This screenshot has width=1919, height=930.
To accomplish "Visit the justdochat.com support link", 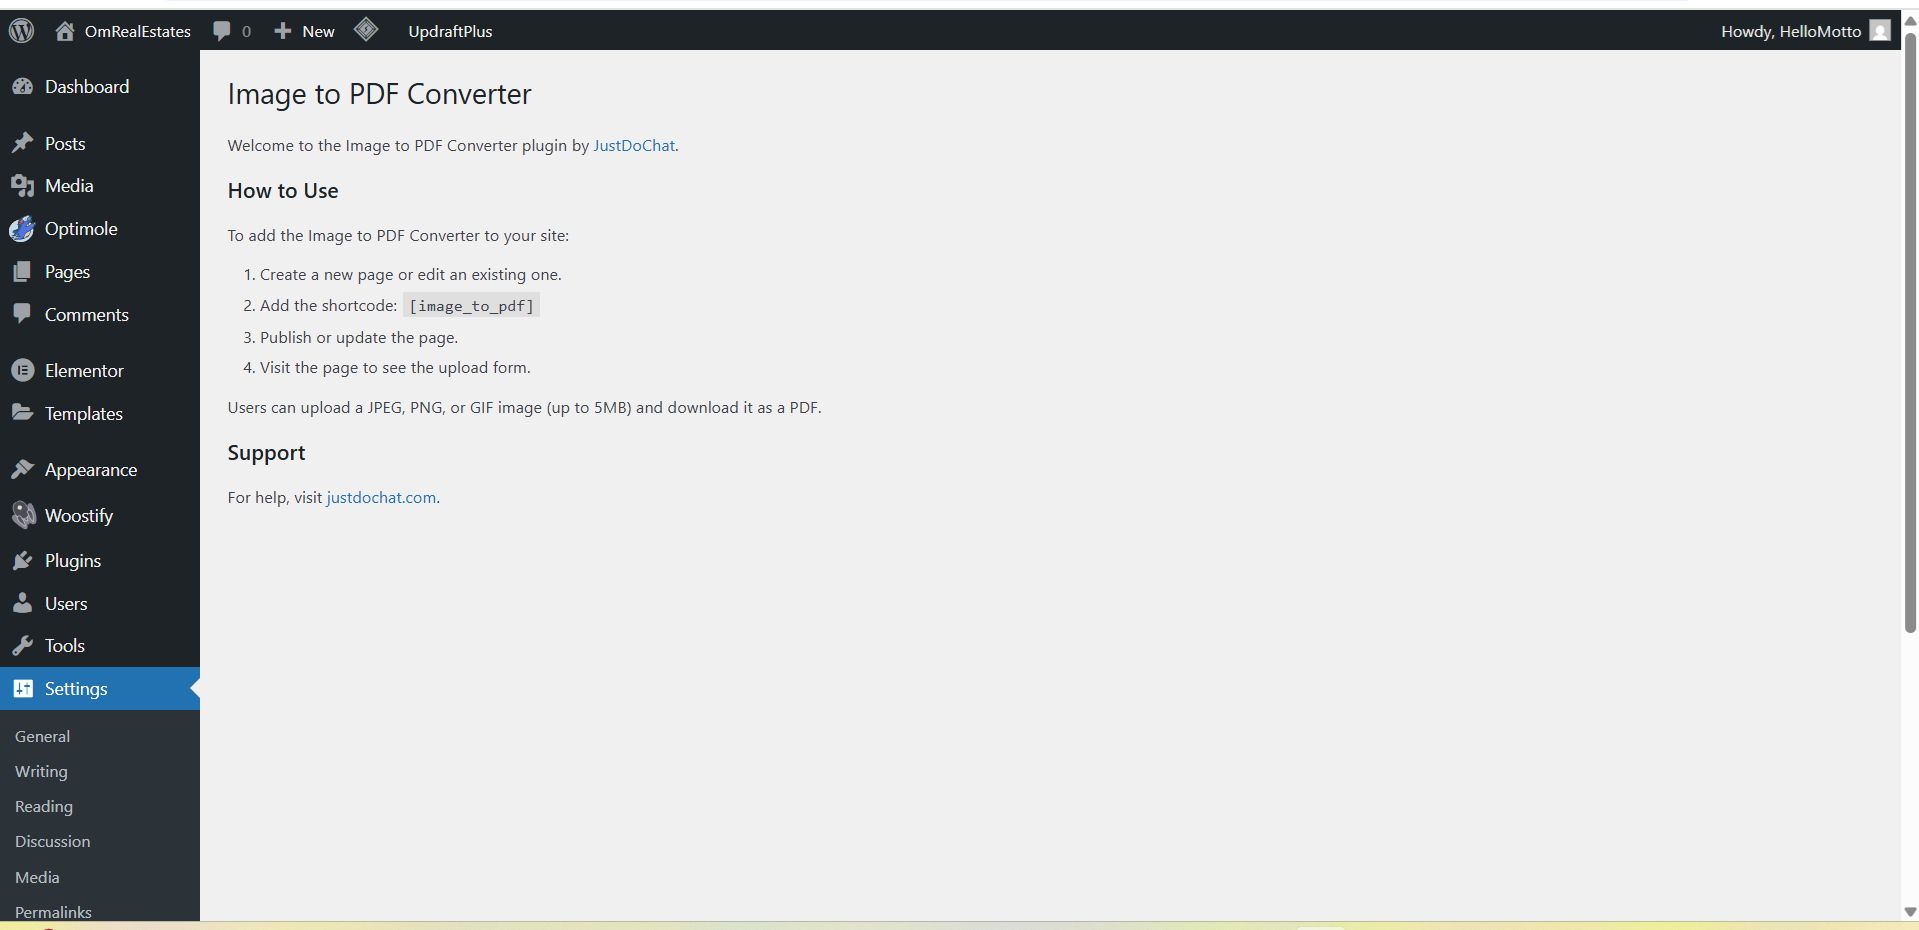I will (x=381, y=497).
